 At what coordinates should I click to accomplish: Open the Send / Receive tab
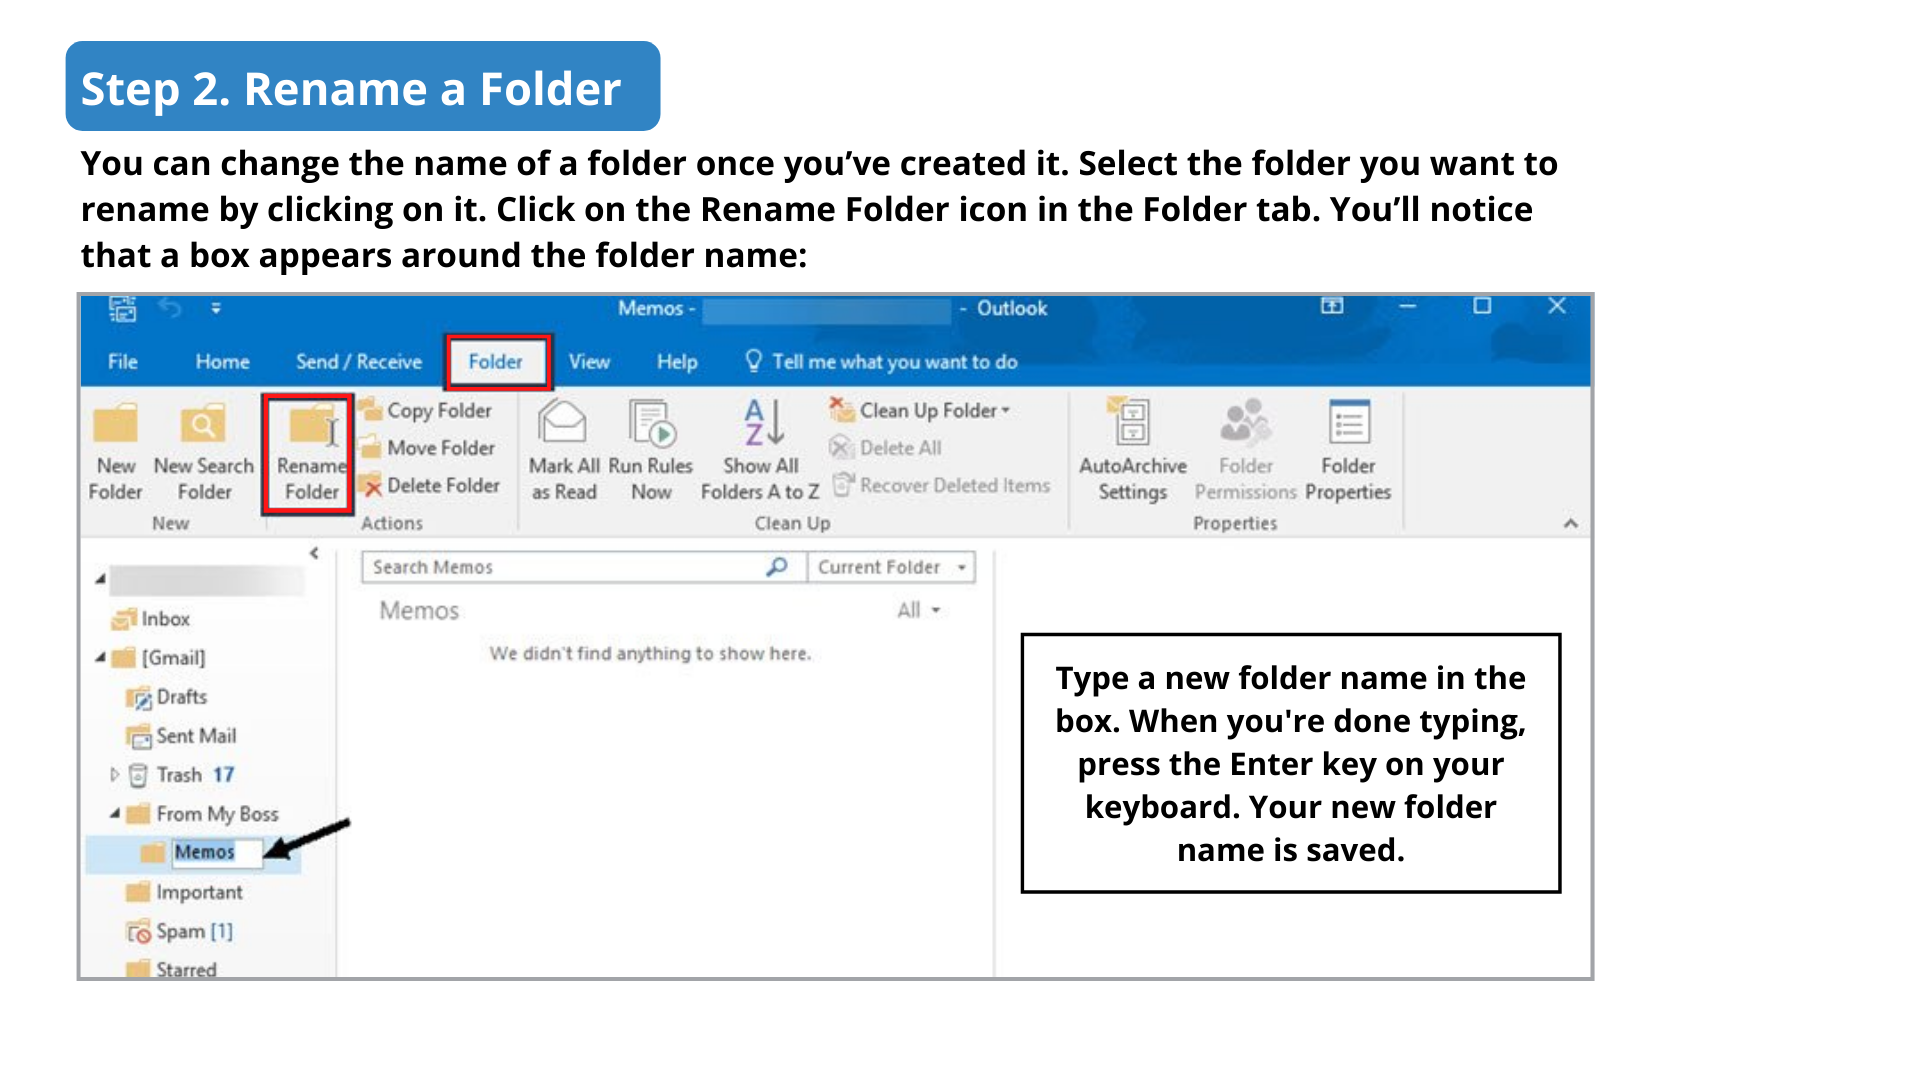[x=359, y=362]
